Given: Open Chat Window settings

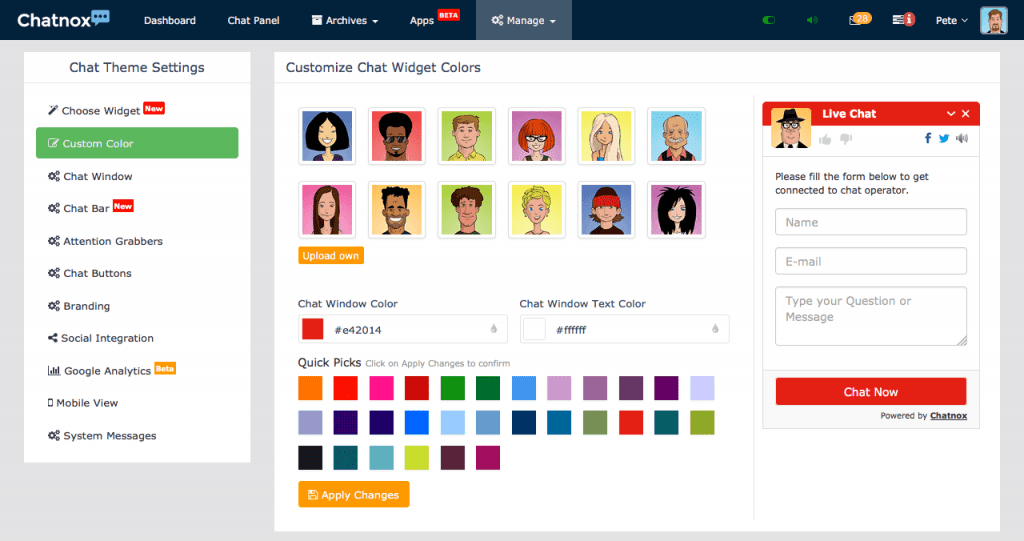Looking at the screenshot, I should (90, 176).
